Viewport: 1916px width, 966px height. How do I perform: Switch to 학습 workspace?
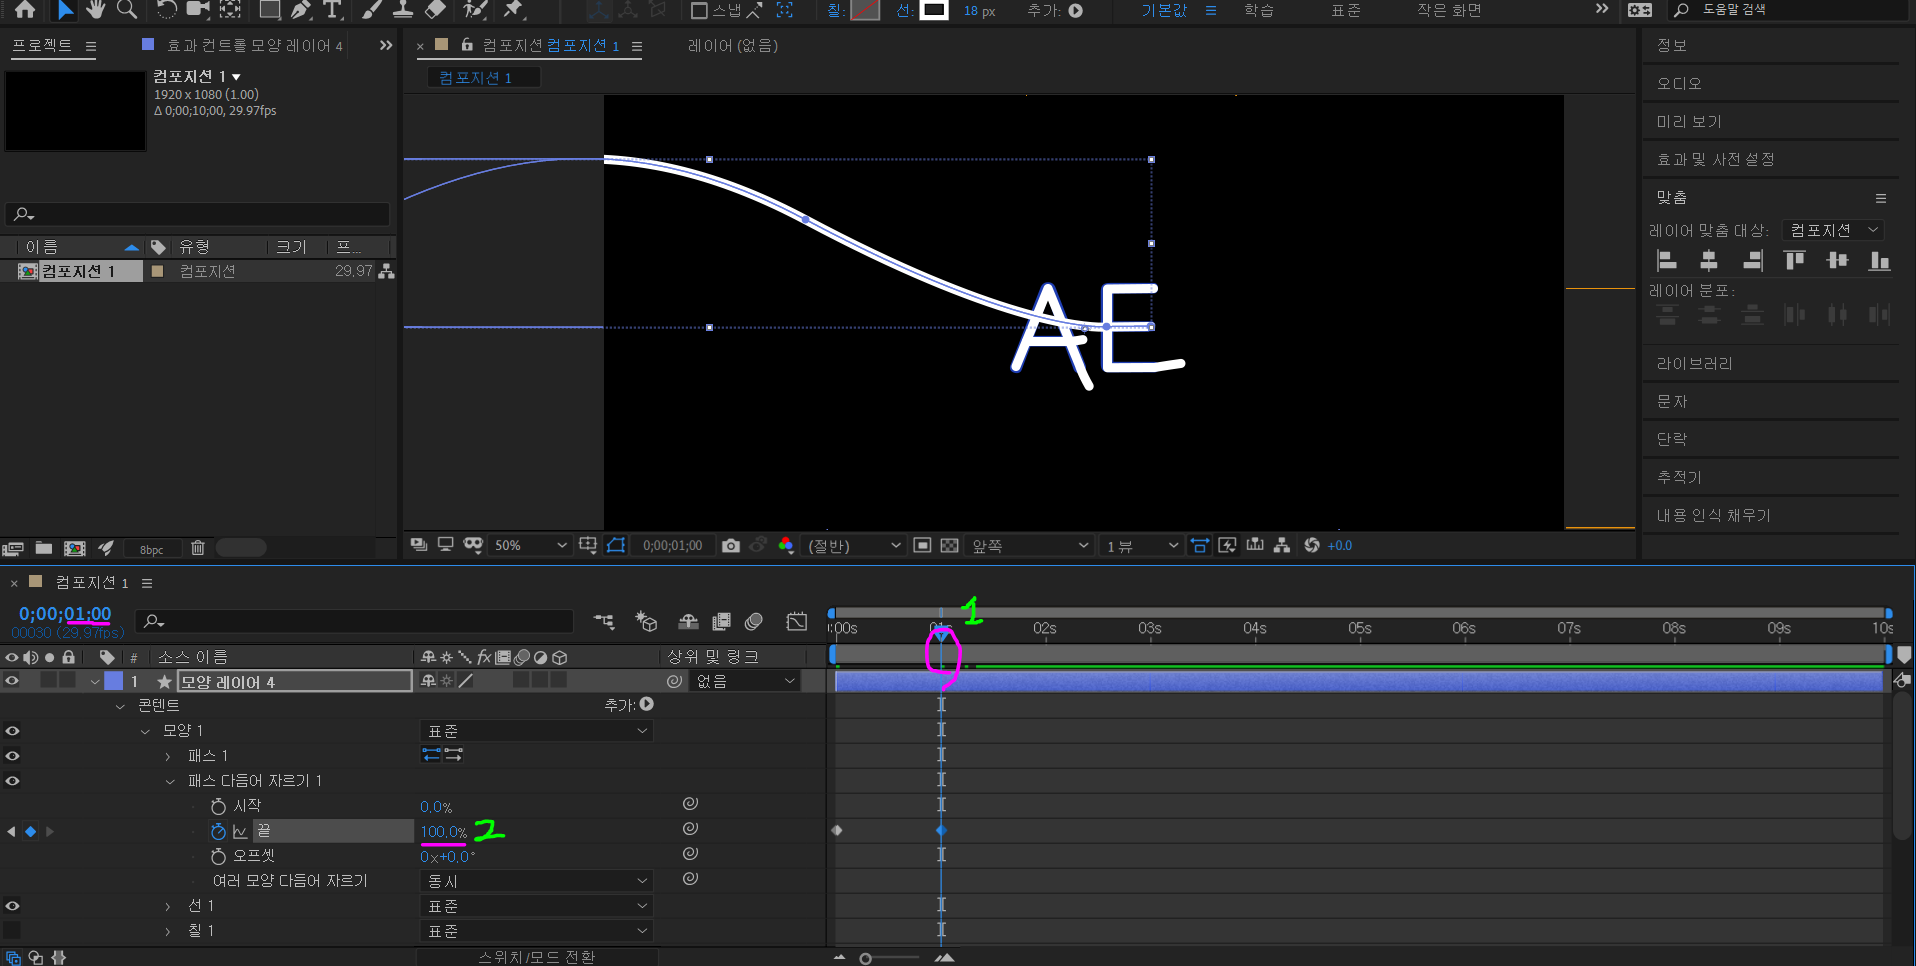tap(1259, 10)
